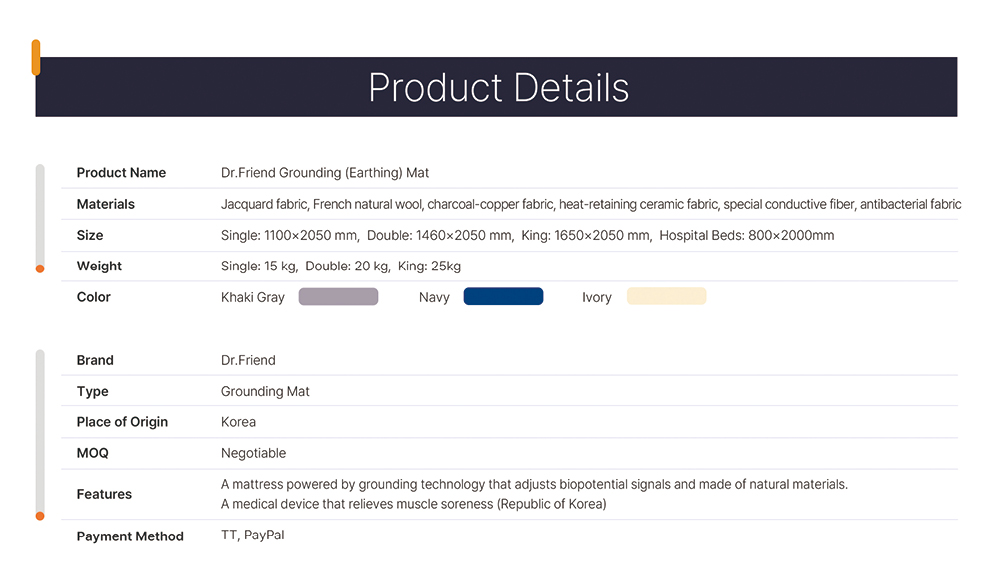1000x586 pixels.
Task: Click the Materials row label
Action: [x=106, y=204]
